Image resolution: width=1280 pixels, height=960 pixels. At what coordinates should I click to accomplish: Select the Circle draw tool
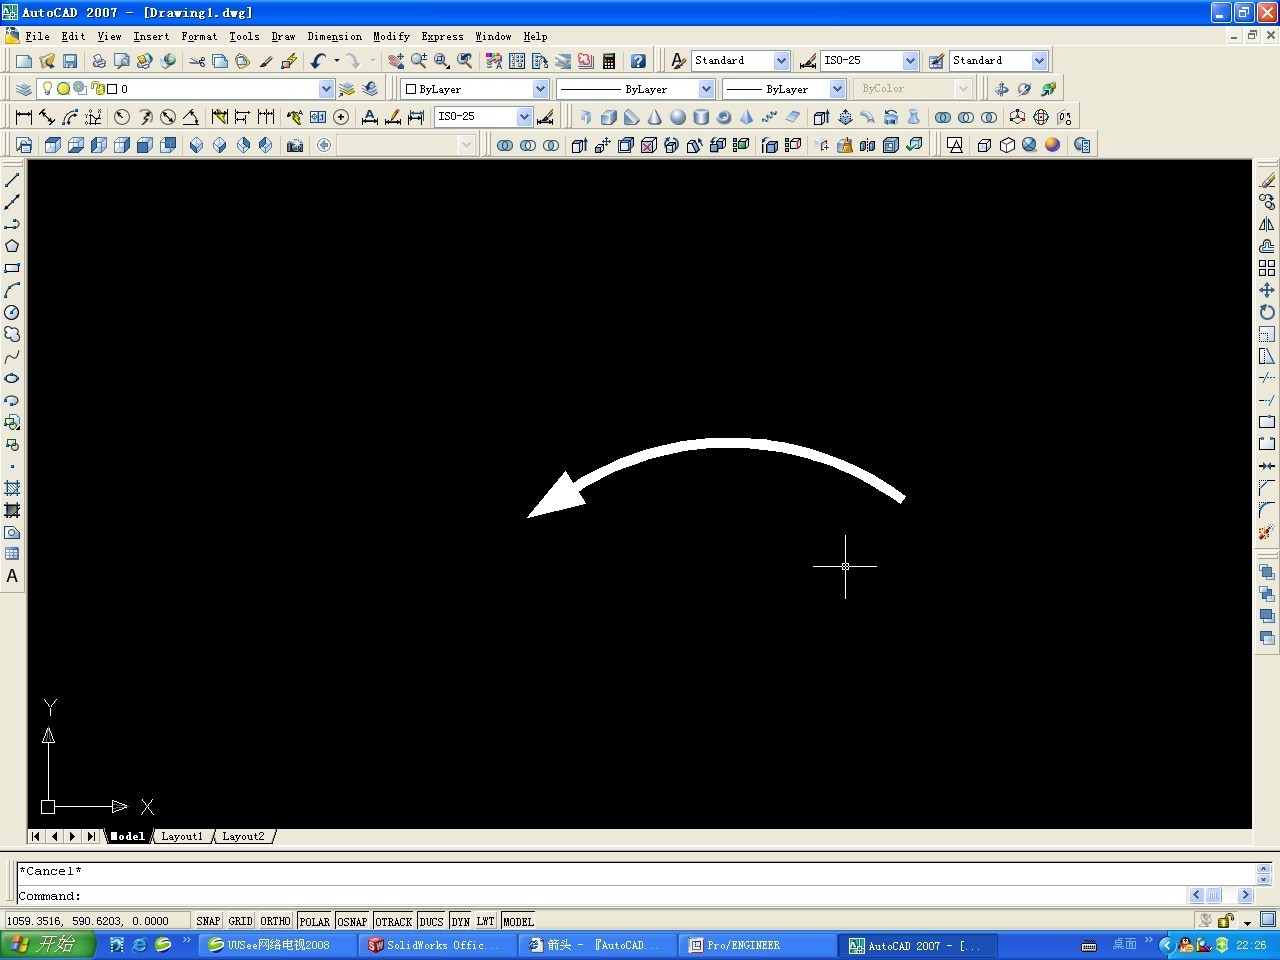12,312
